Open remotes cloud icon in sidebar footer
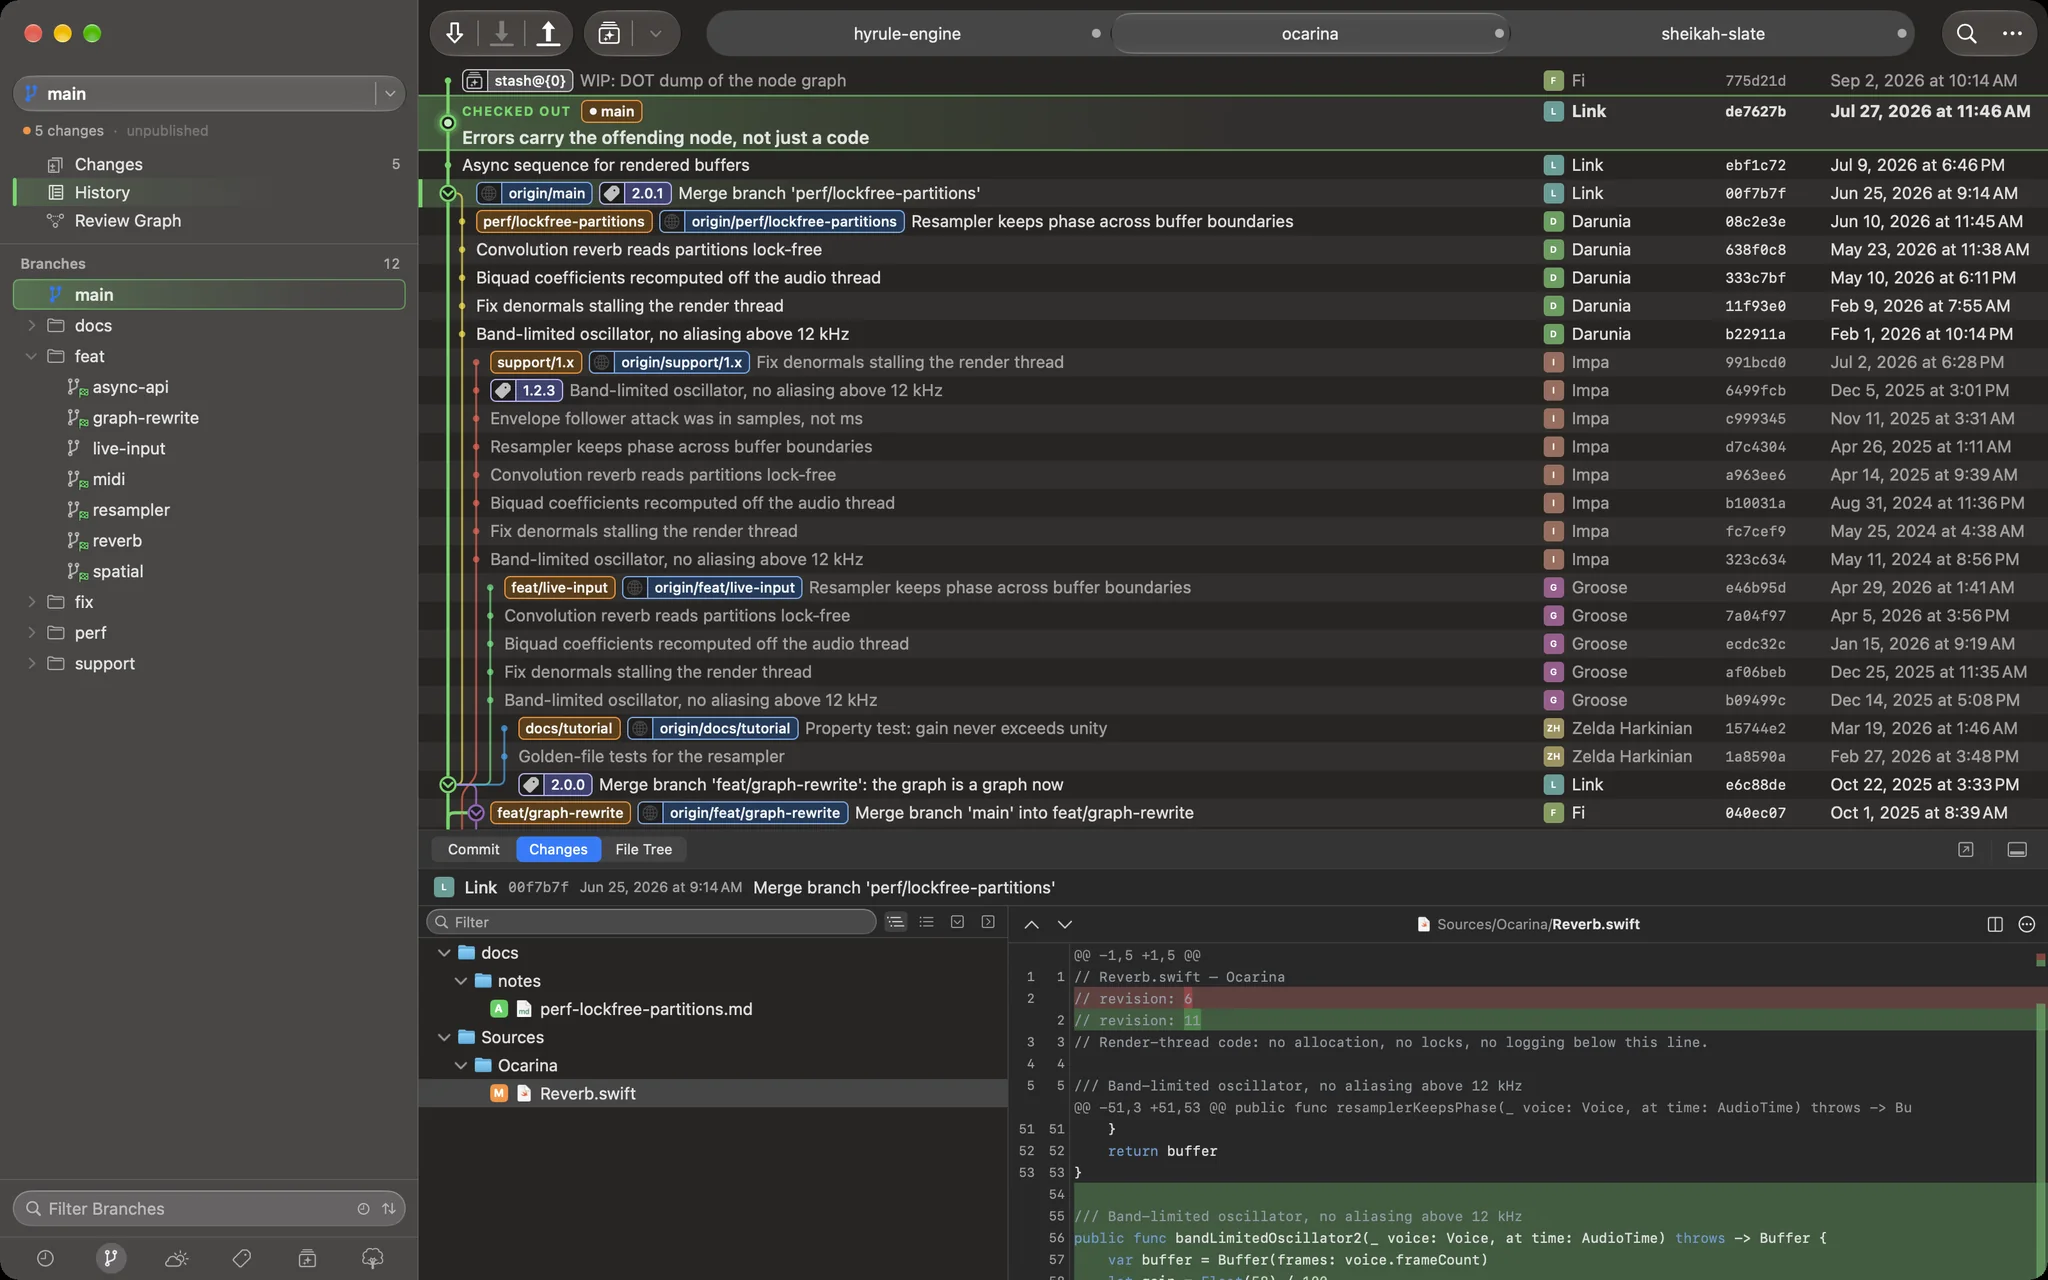Image resolution: width=2048 pixels, height=1280 pixels. coord(176,1258)
